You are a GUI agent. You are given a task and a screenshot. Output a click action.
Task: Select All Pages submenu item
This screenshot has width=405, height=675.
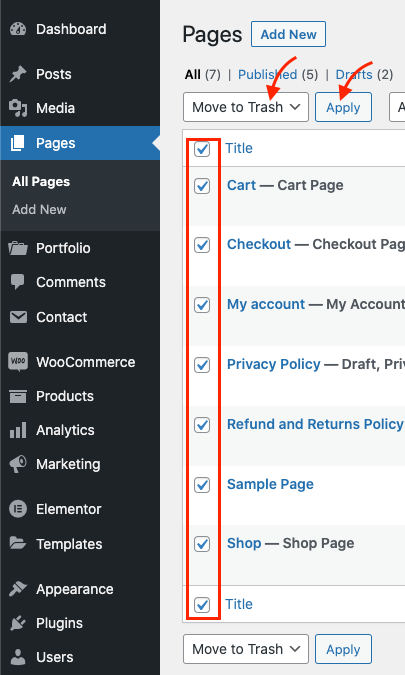pos(41,182)
